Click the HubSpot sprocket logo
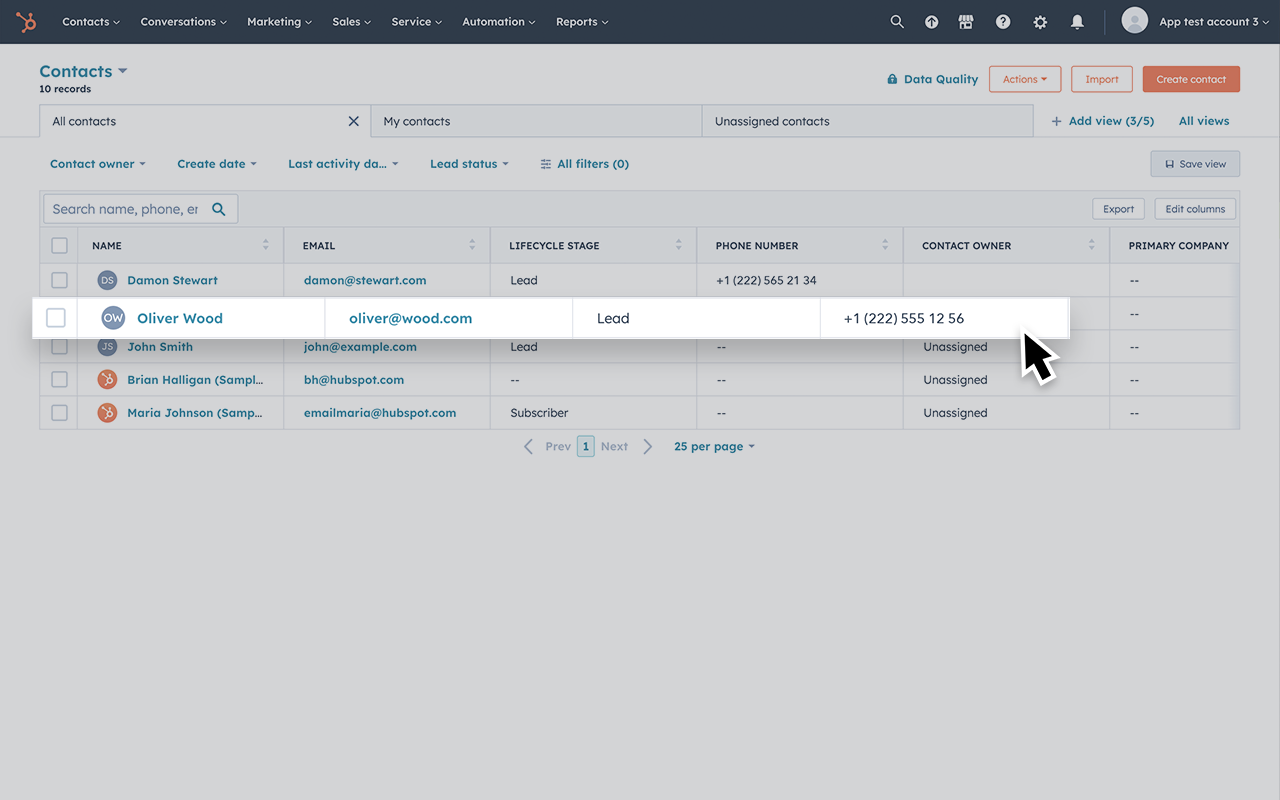 click(x=25, y=21)
